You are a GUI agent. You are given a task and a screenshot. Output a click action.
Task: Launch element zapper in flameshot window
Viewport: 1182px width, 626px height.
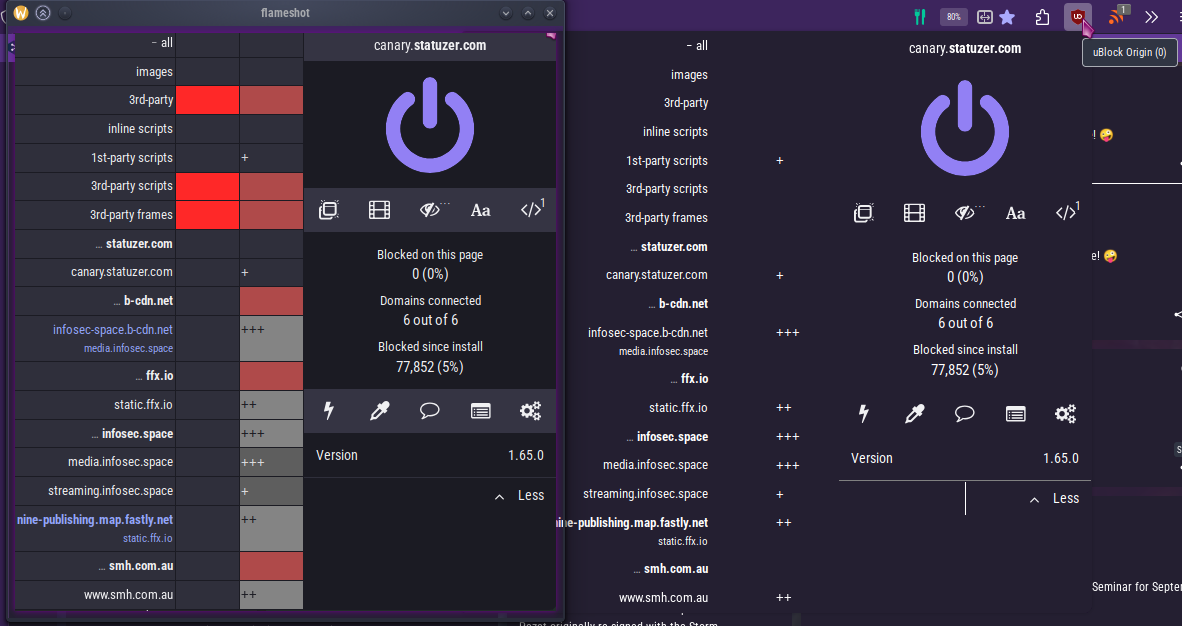pos(329,410)
